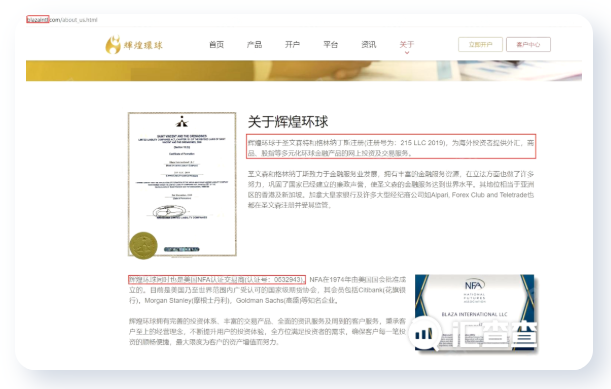611x389 pixels.
Task: Click the yellow banner image below navigation
Action: (x=304, y=71)
